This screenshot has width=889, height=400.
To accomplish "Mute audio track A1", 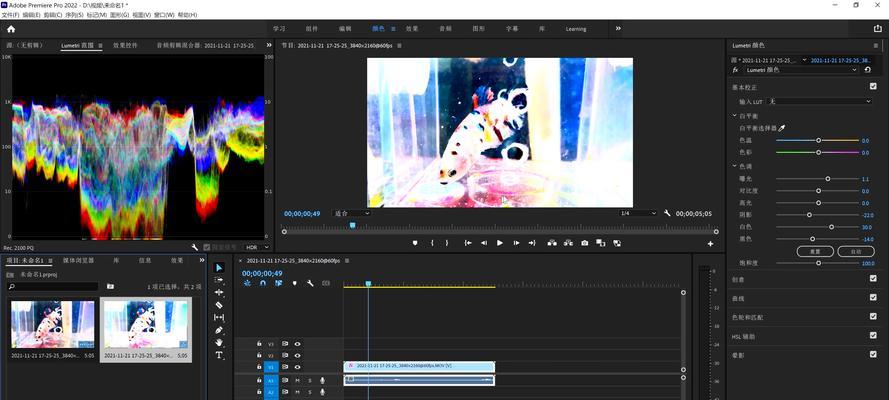I will click(x=297, y=380).
